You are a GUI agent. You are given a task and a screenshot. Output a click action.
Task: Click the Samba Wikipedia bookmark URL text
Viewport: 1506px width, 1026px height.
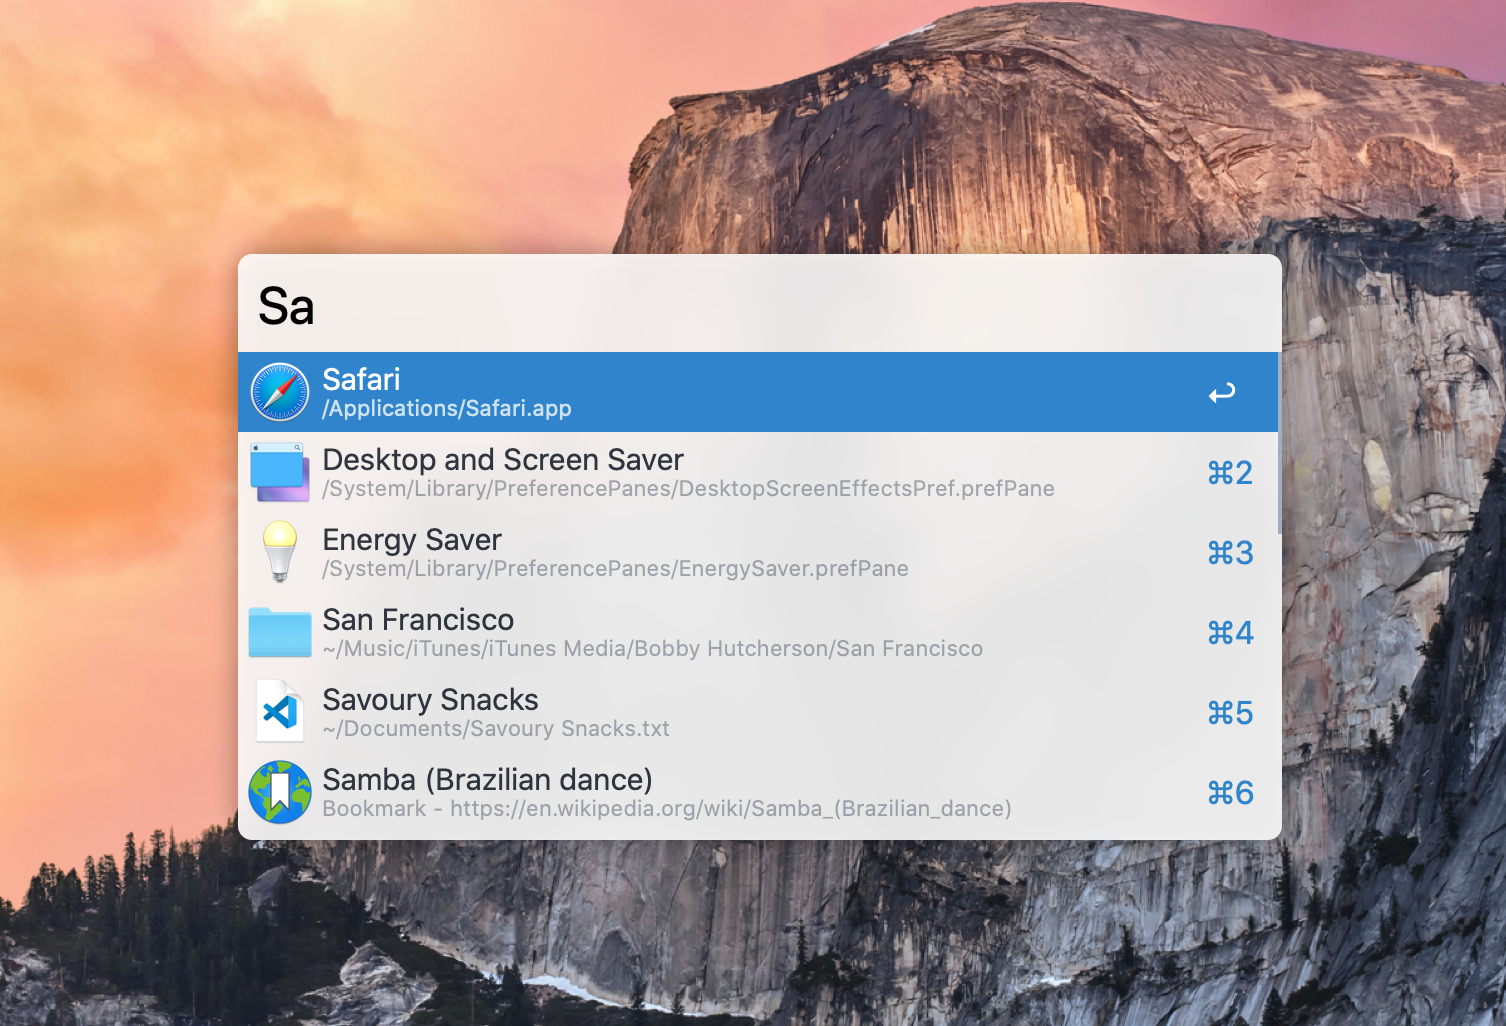tap(667, 808)
